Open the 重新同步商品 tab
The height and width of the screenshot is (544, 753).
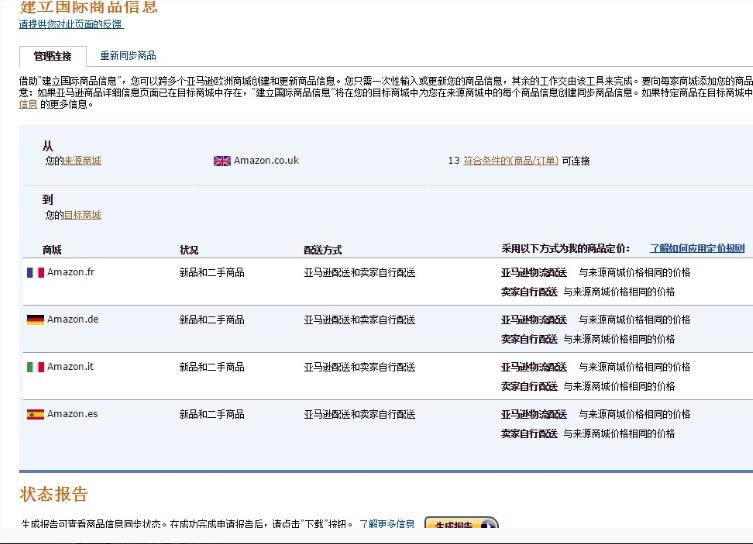128,56
